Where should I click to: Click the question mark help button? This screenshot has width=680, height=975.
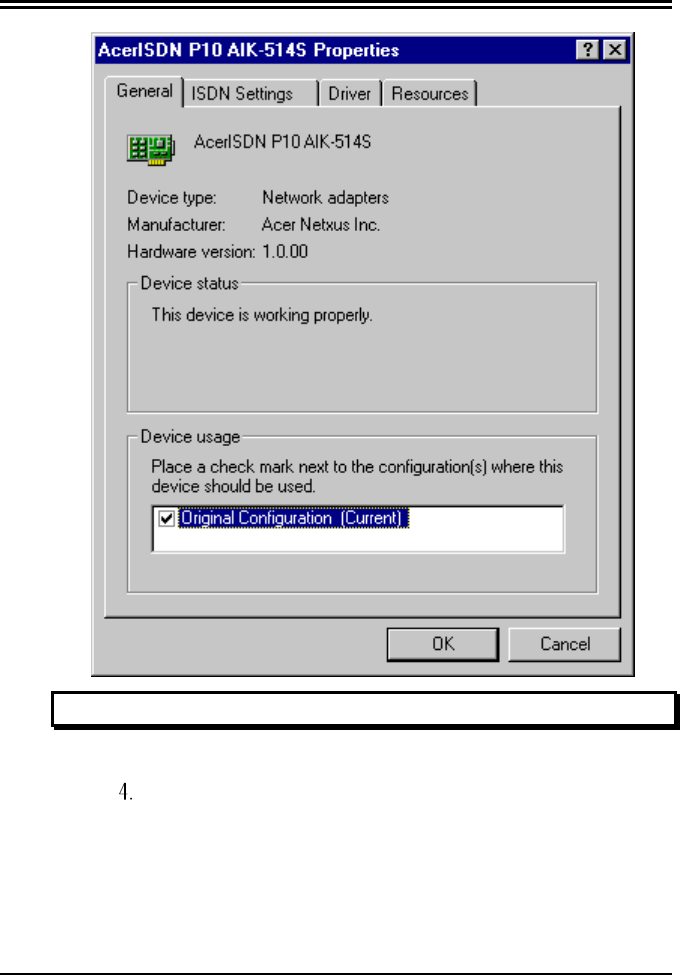[587, 50]
